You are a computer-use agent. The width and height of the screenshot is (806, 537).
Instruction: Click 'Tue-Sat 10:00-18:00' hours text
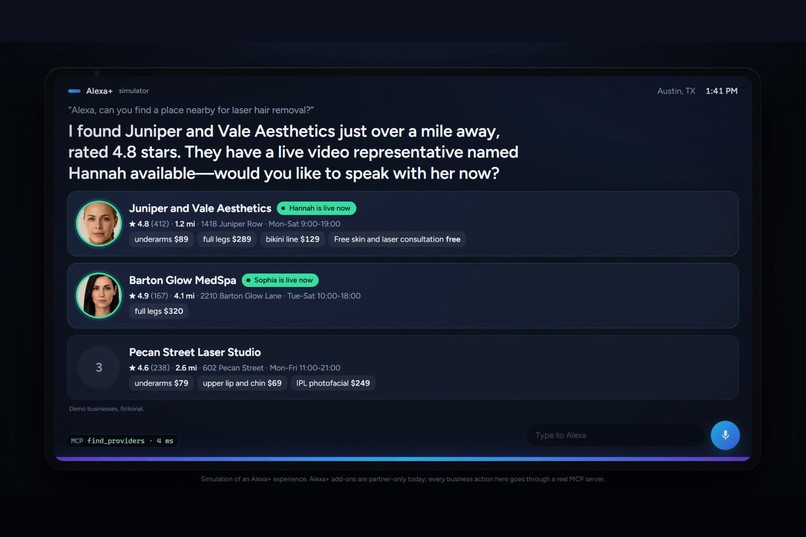(324, 295)
